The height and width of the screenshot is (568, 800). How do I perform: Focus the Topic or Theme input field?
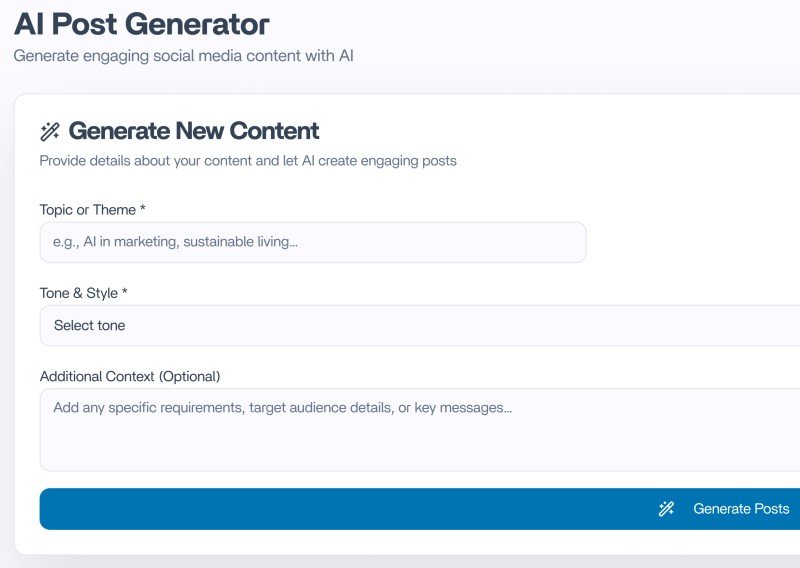click(313, 242)
